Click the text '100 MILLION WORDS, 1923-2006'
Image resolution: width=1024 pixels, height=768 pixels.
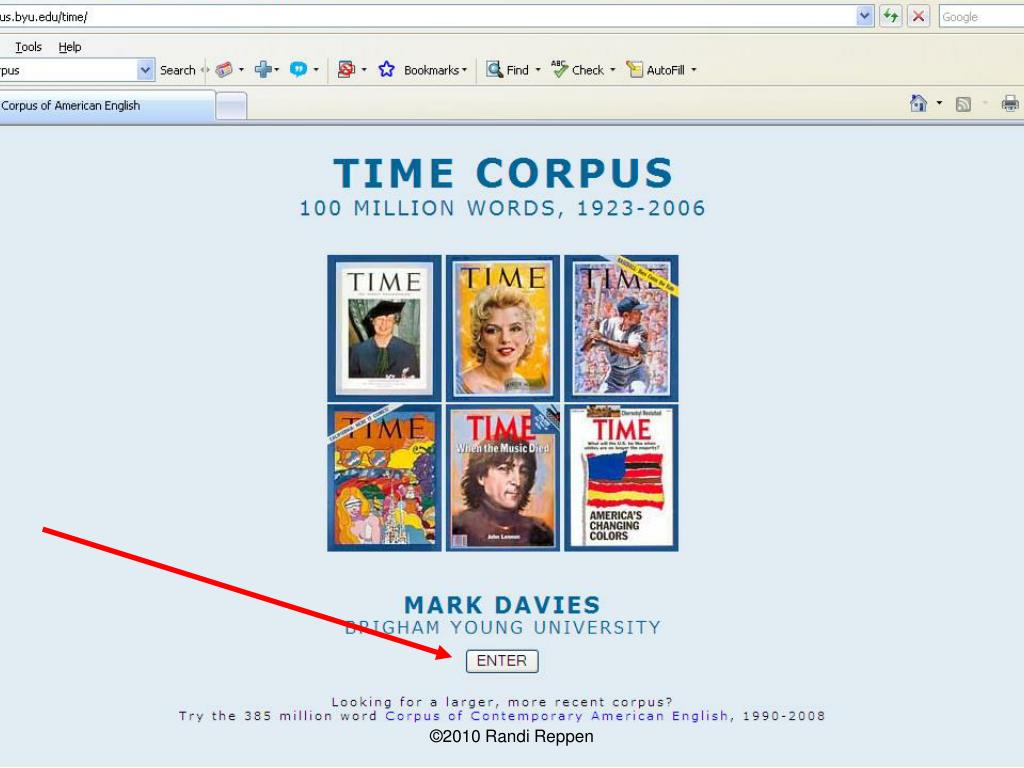coord(502,208)
